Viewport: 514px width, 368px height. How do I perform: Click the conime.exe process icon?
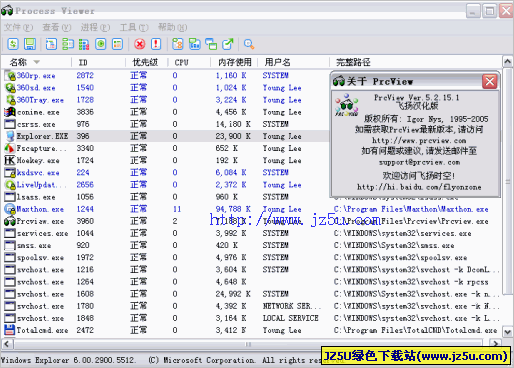pos(10,112)
